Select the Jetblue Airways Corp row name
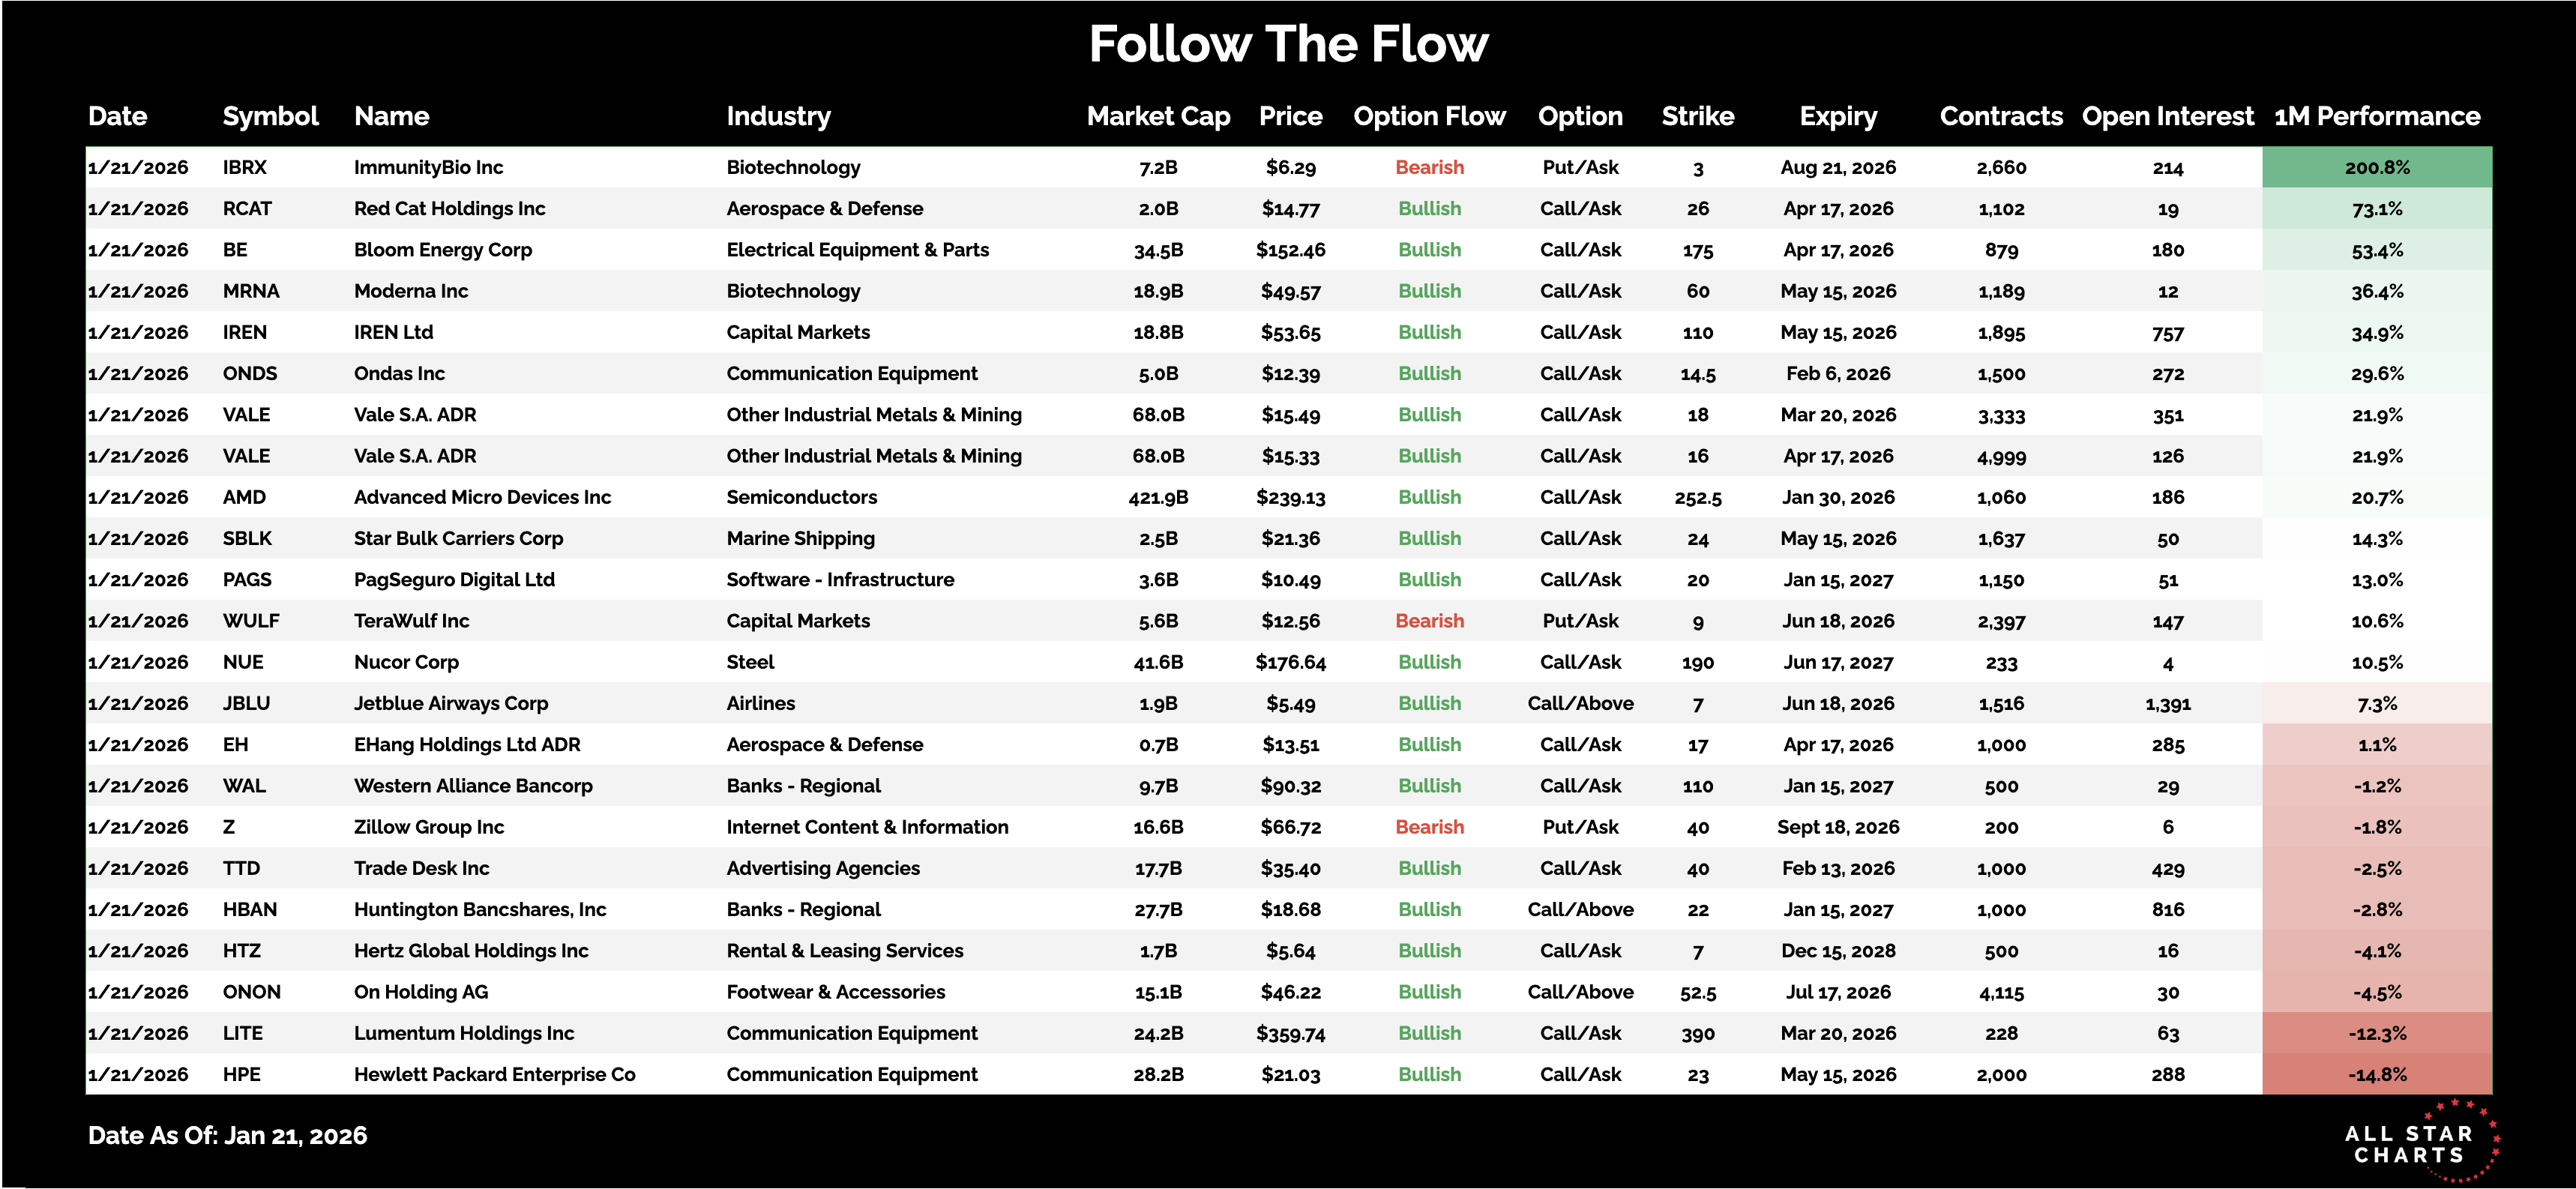2576x1189 pixels. click(451, 703)
